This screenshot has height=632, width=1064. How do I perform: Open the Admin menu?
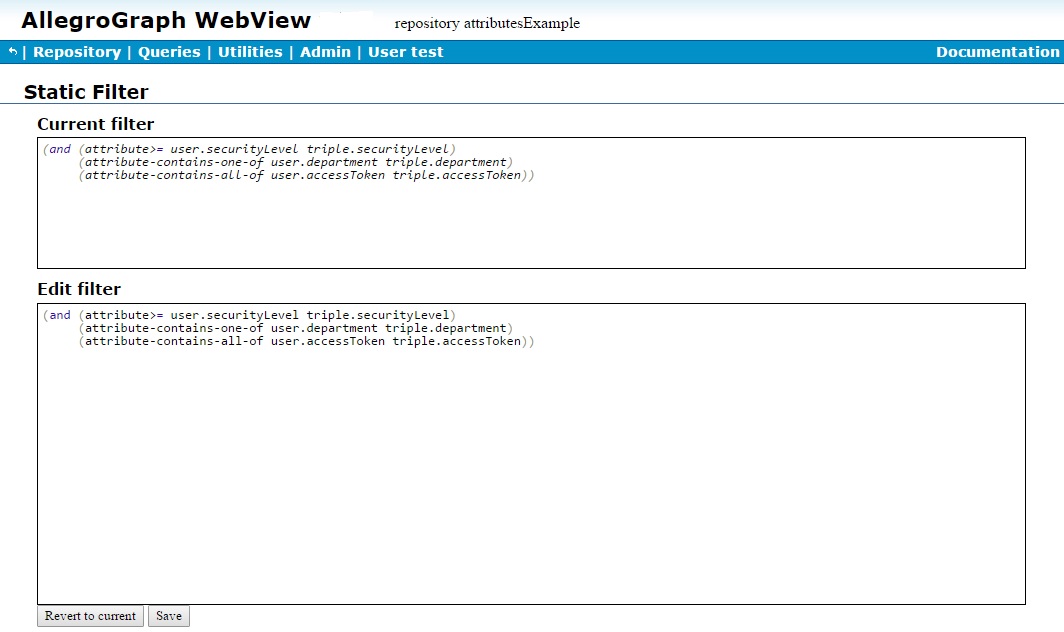point(325,52)
